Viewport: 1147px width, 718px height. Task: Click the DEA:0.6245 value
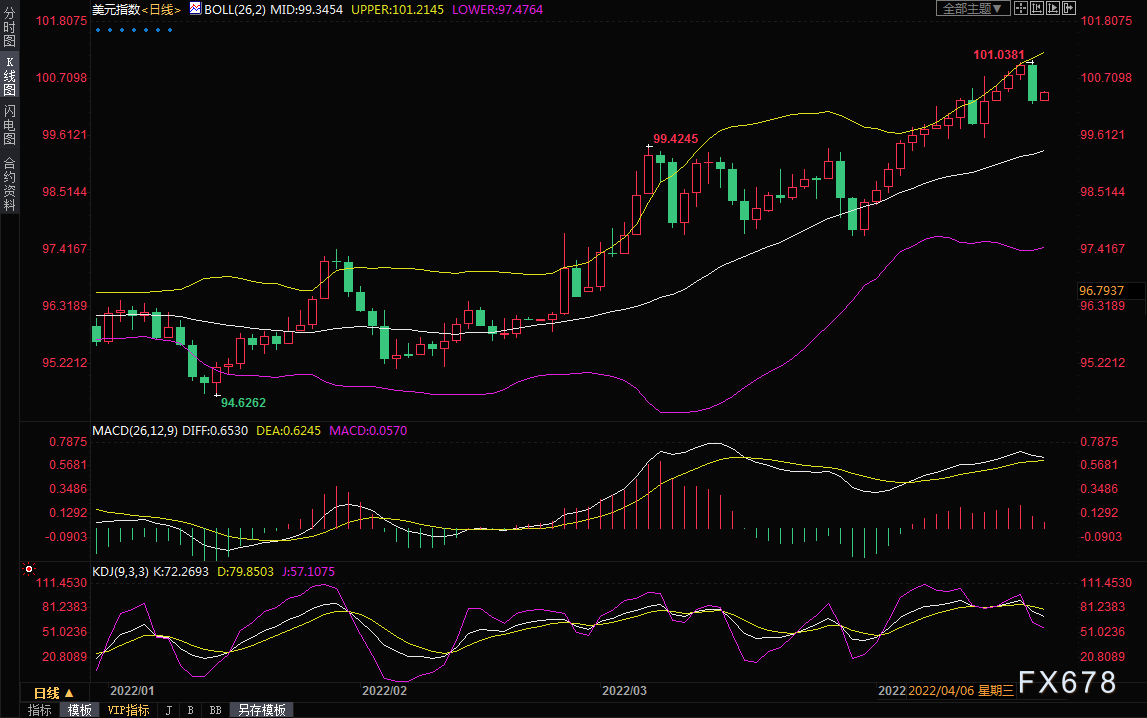(x=288, y=431)
